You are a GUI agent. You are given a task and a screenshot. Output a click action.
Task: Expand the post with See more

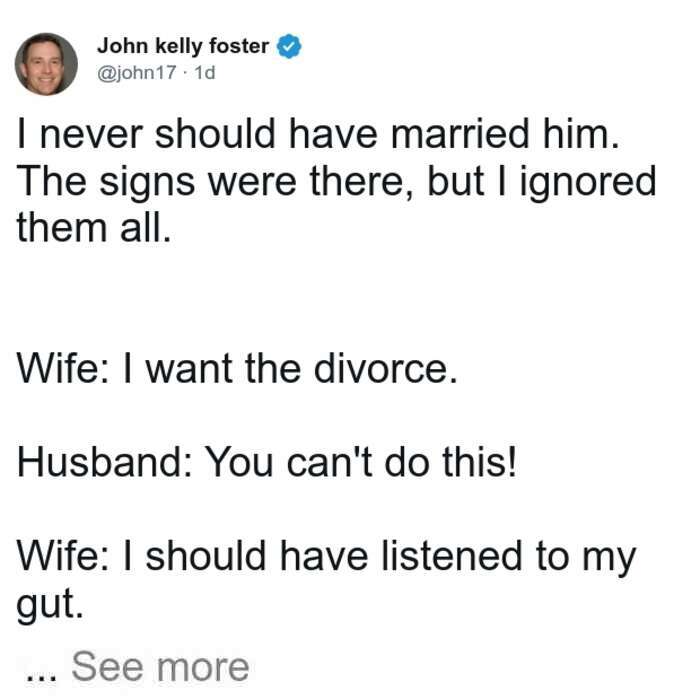coord(160,667)
